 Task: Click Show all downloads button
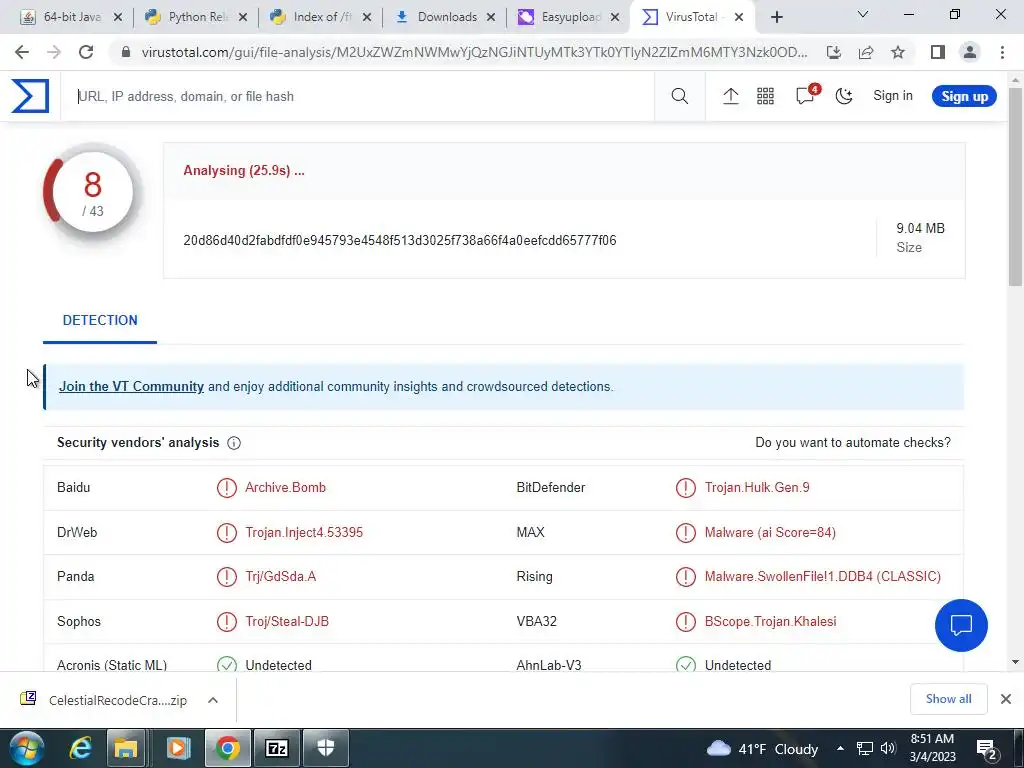pos(948,699)
